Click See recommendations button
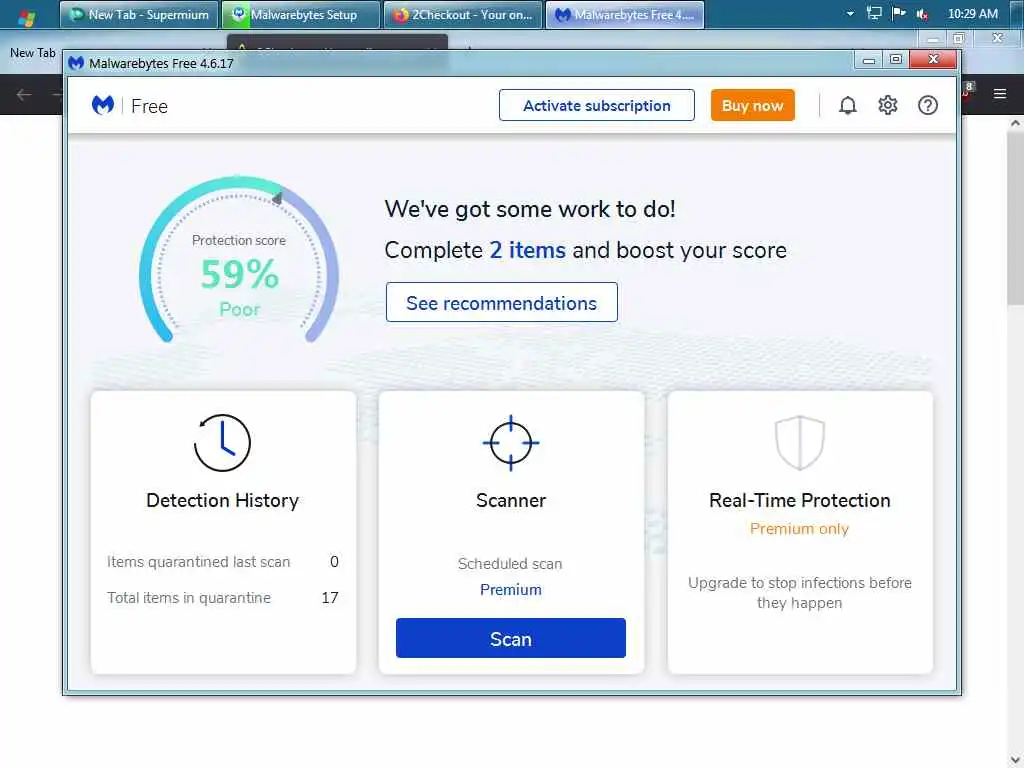This screenshot has width=1024, height=768. point(501,302)
